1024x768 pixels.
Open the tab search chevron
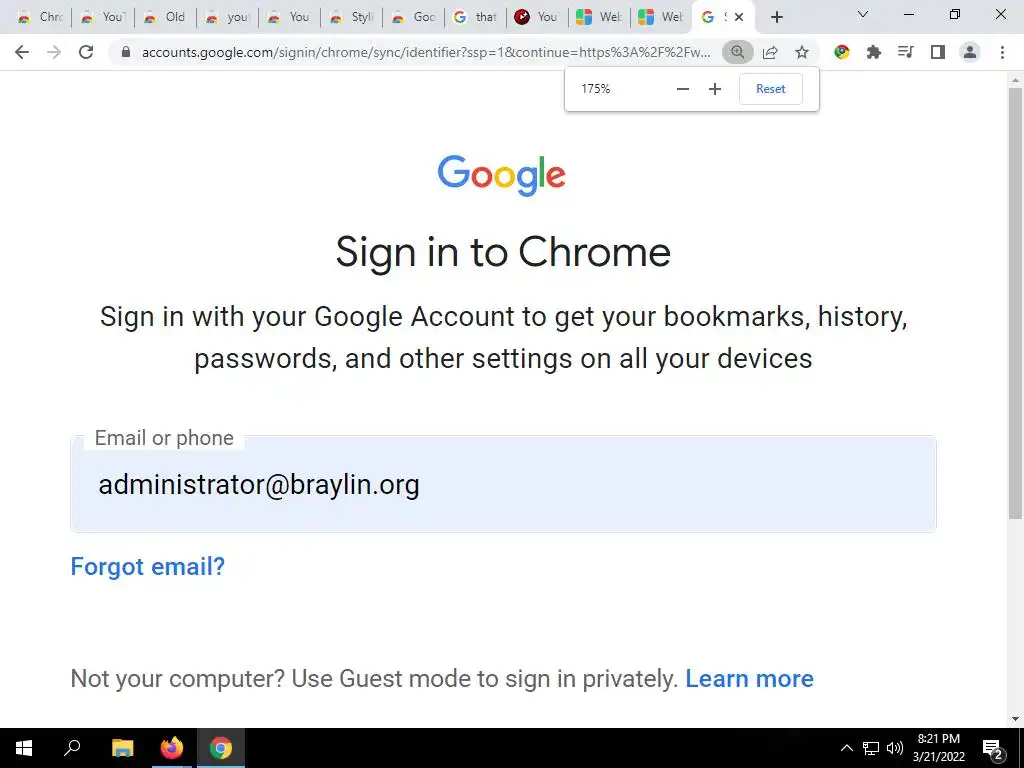(863, 14)
